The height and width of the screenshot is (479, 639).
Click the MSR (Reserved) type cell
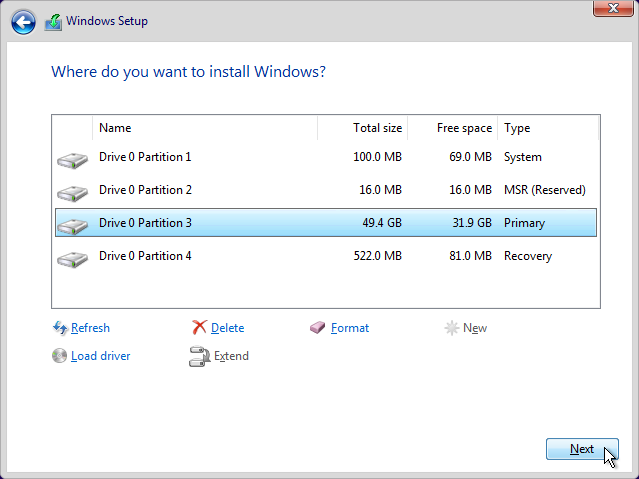click(545, 190)
